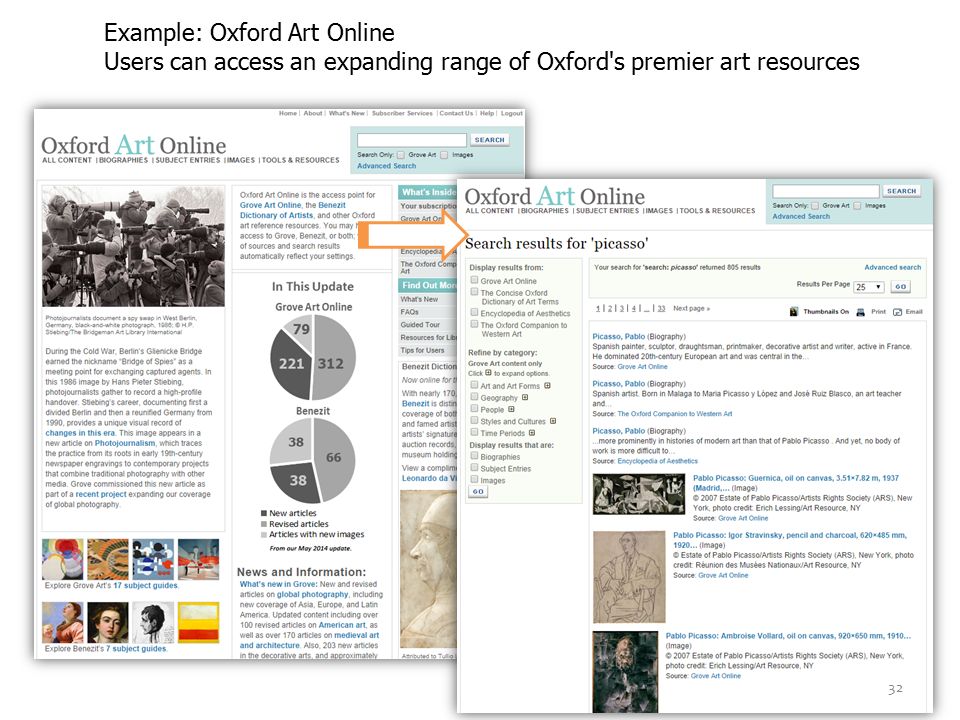Click GO beside Results Per Page
The image size is (960, 720).
(x=900, y=287)
